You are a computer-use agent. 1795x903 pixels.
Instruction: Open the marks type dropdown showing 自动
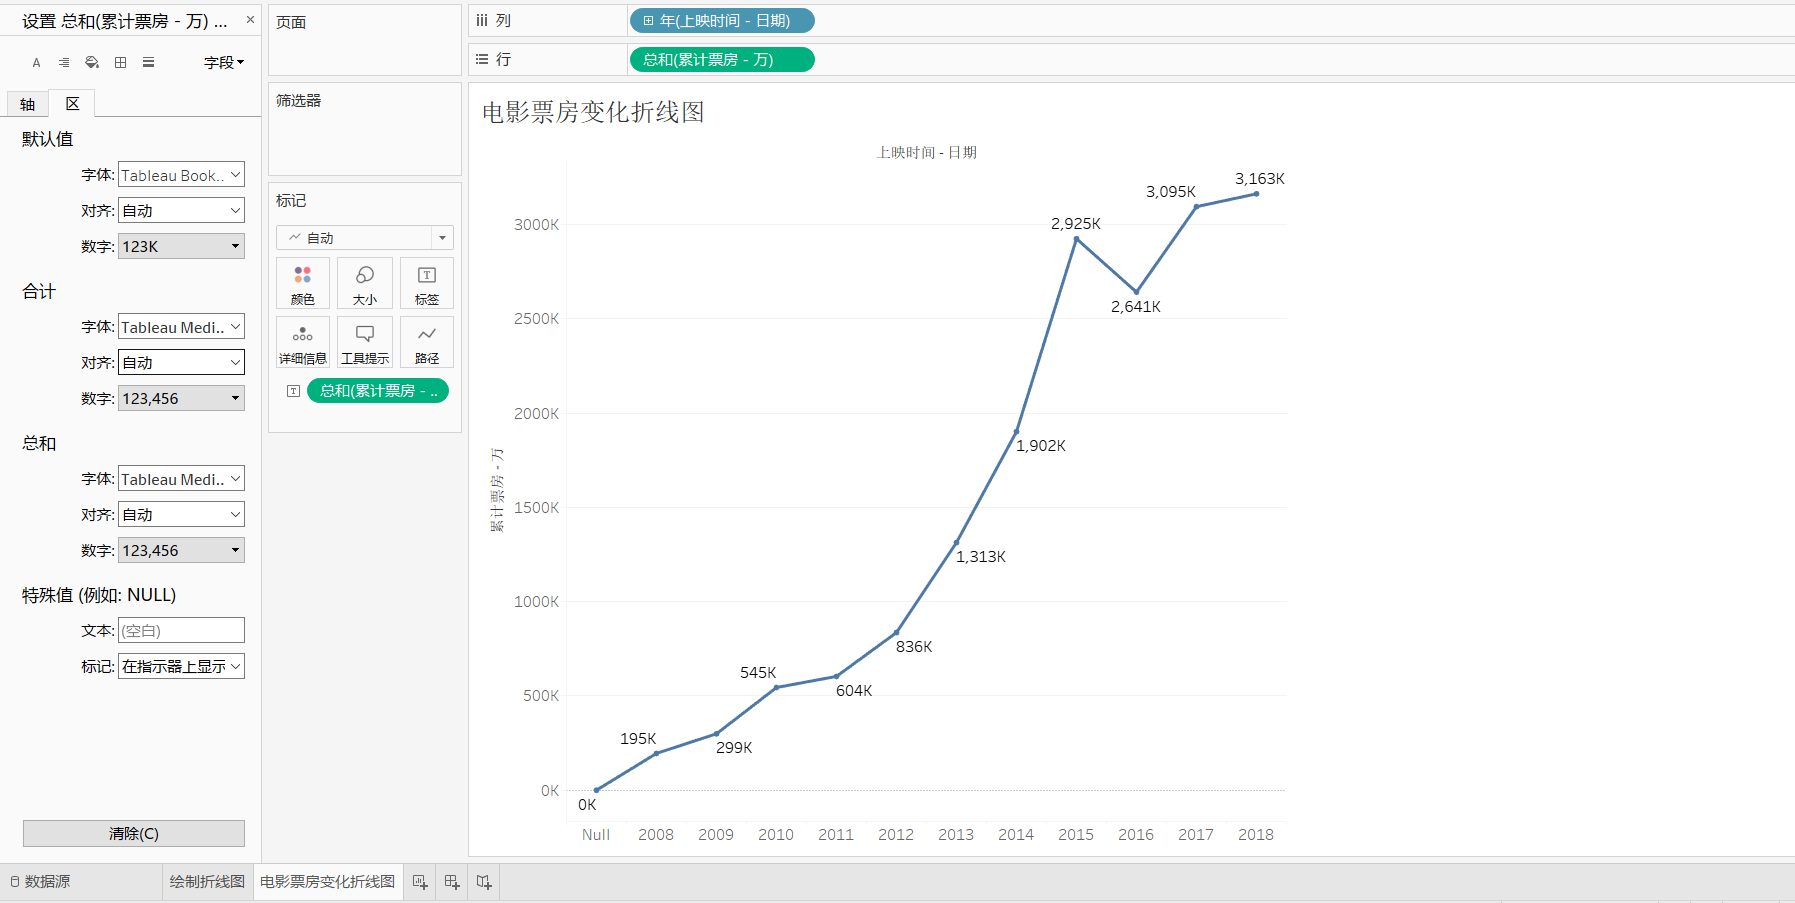pos(365,237)
